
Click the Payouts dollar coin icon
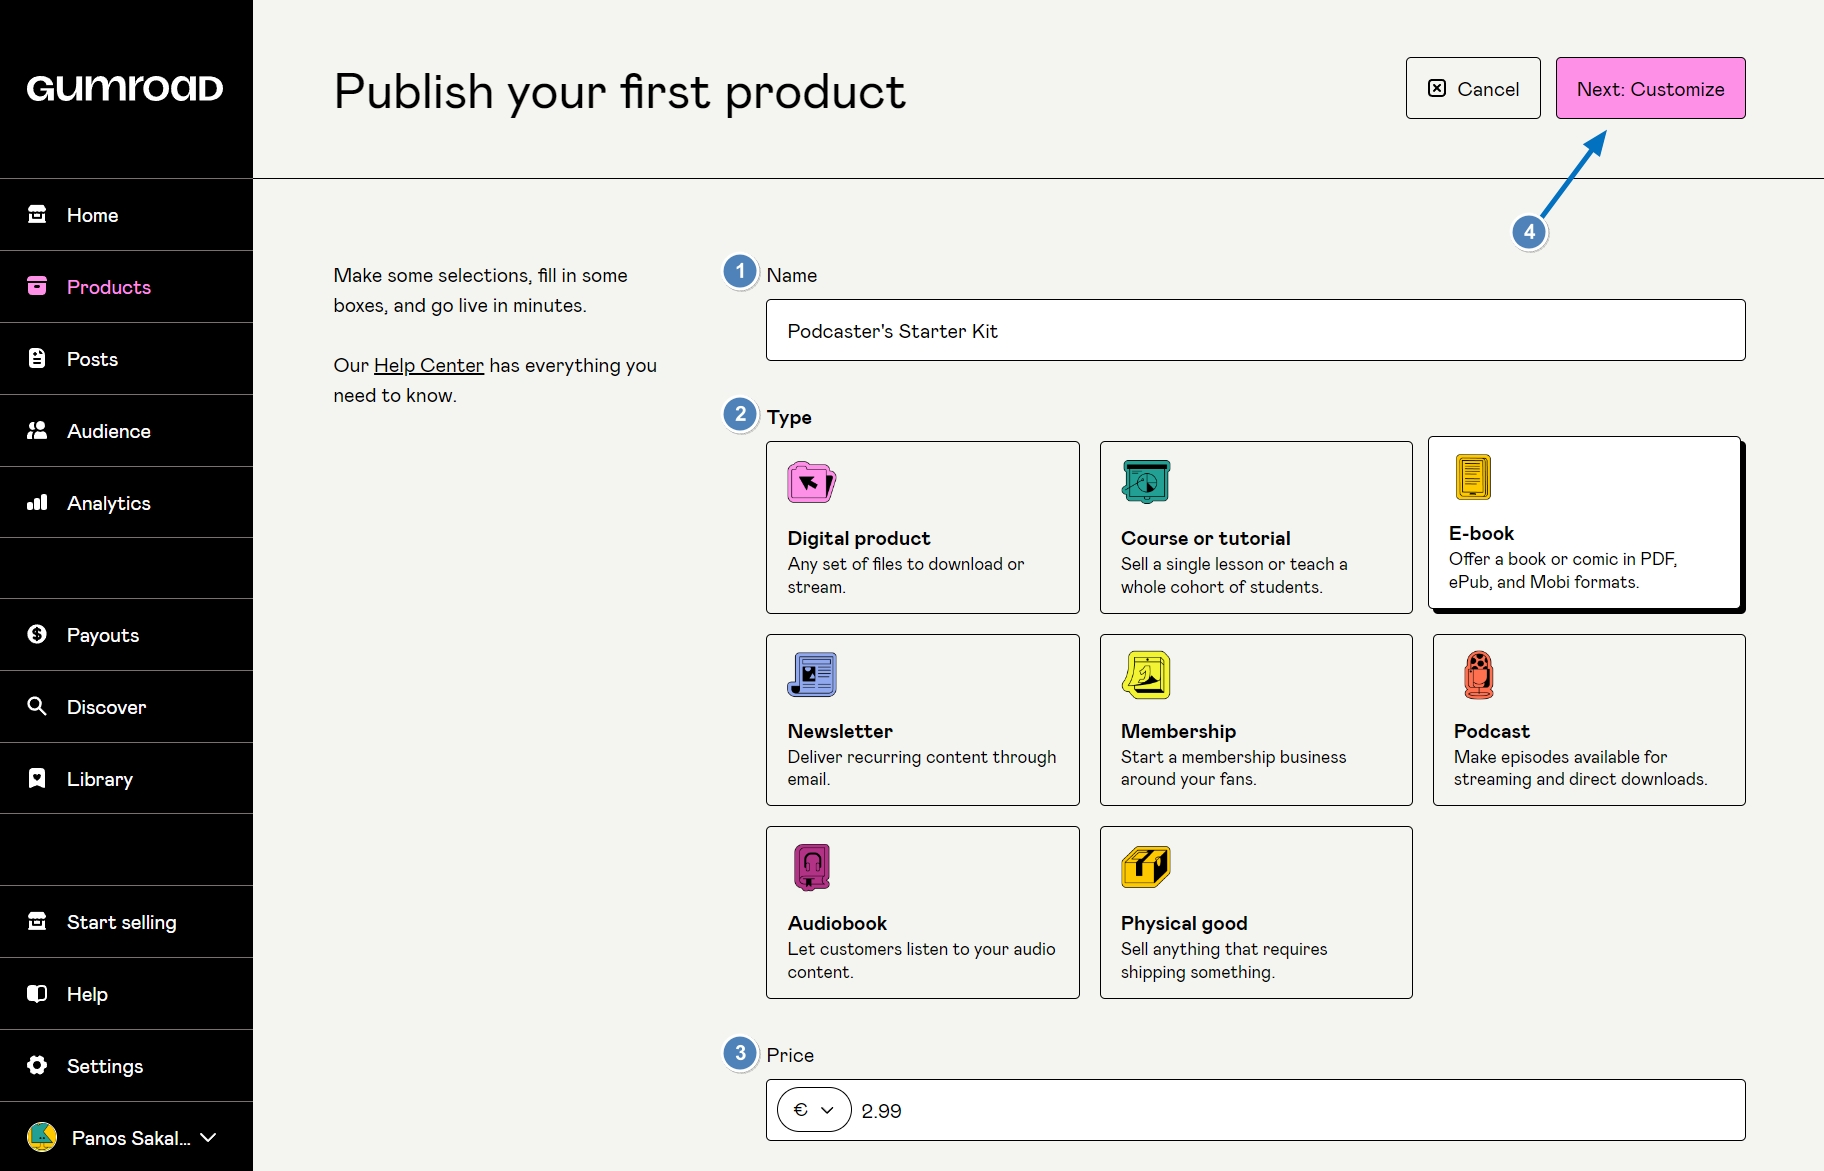(x=37, y=635)
